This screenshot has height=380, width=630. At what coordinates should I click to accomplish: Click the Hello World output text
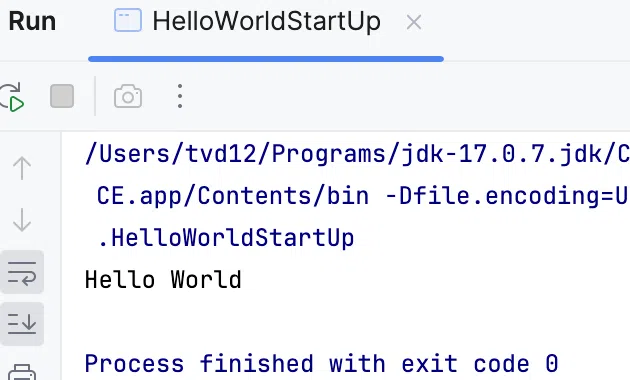[163, 280]
